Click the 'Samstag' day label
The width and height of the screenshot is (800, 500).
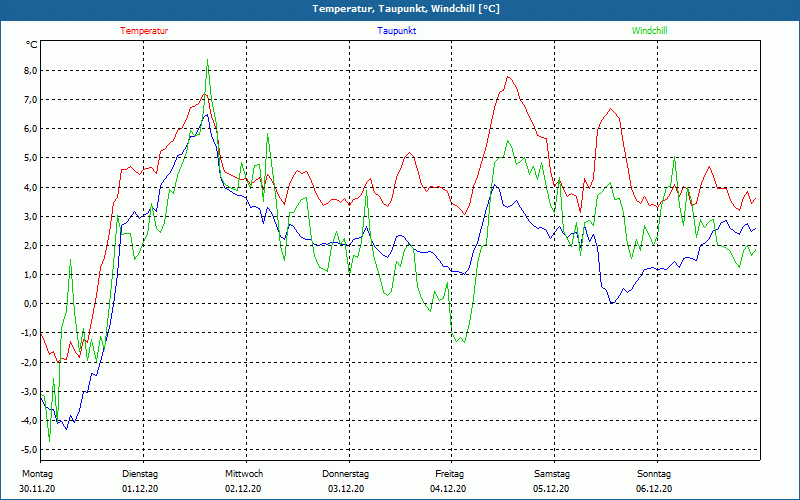coord(552,474)
